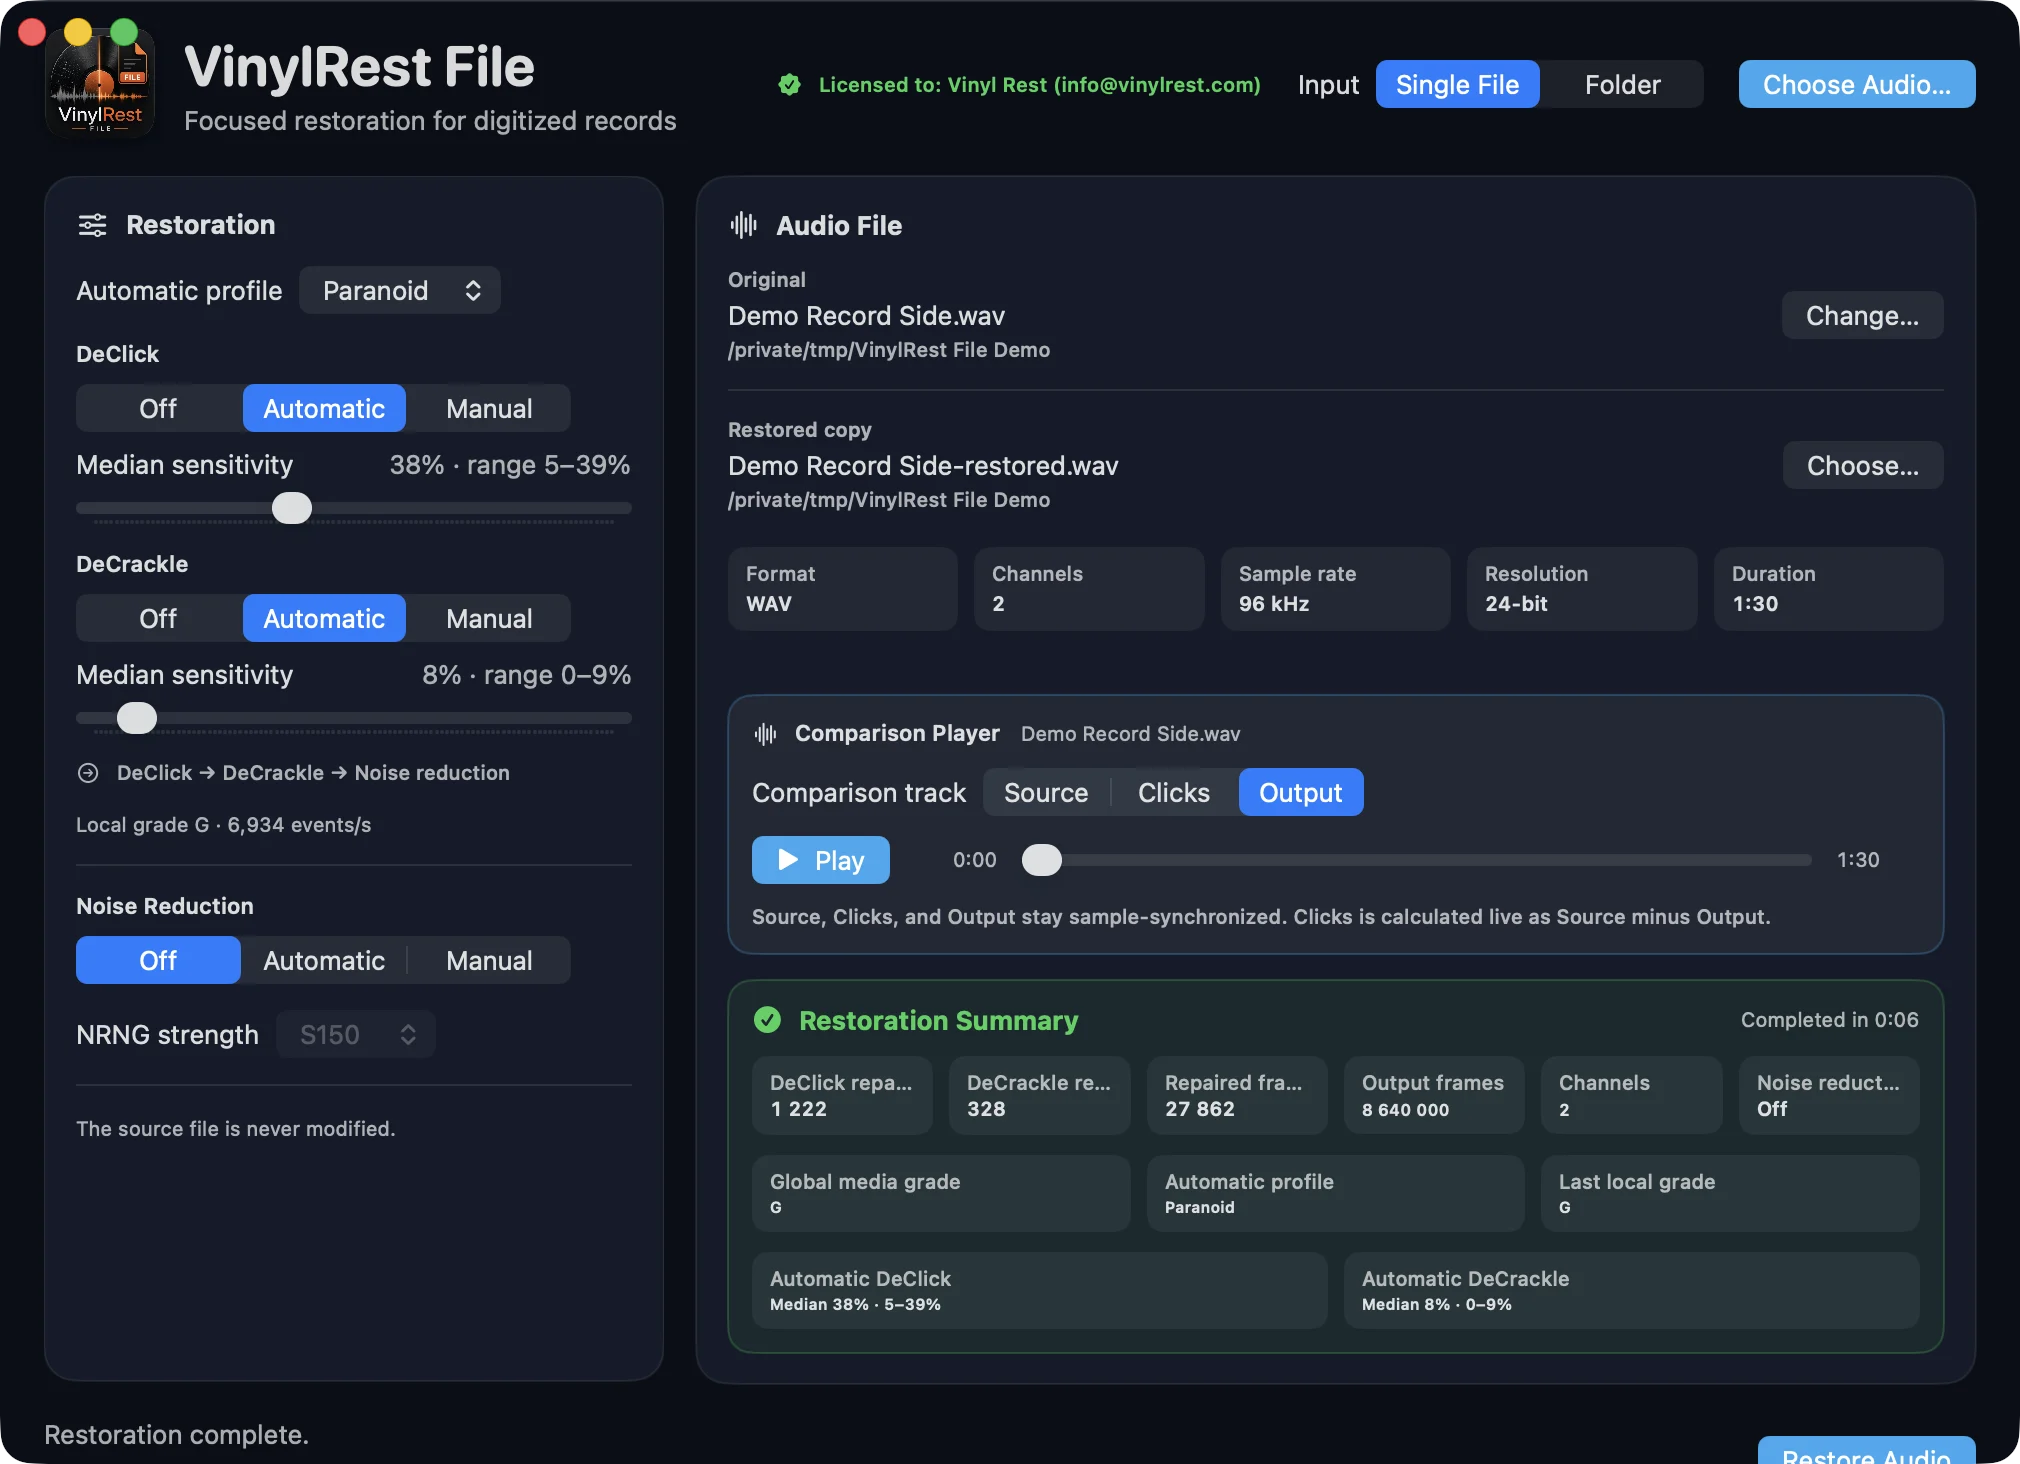Click the 'Completed in 0:06' text
Image resolution: width=2020 pixels, height=1464 pixels.
1829,1020
